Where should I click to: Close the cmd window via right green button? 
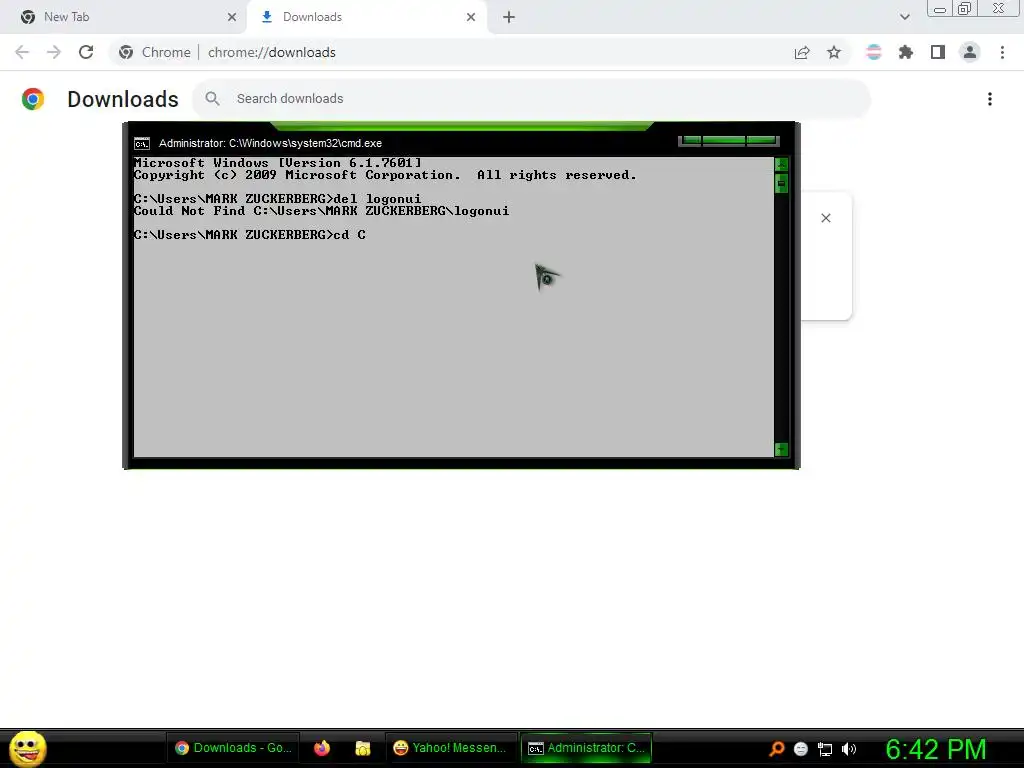(762, 140)
